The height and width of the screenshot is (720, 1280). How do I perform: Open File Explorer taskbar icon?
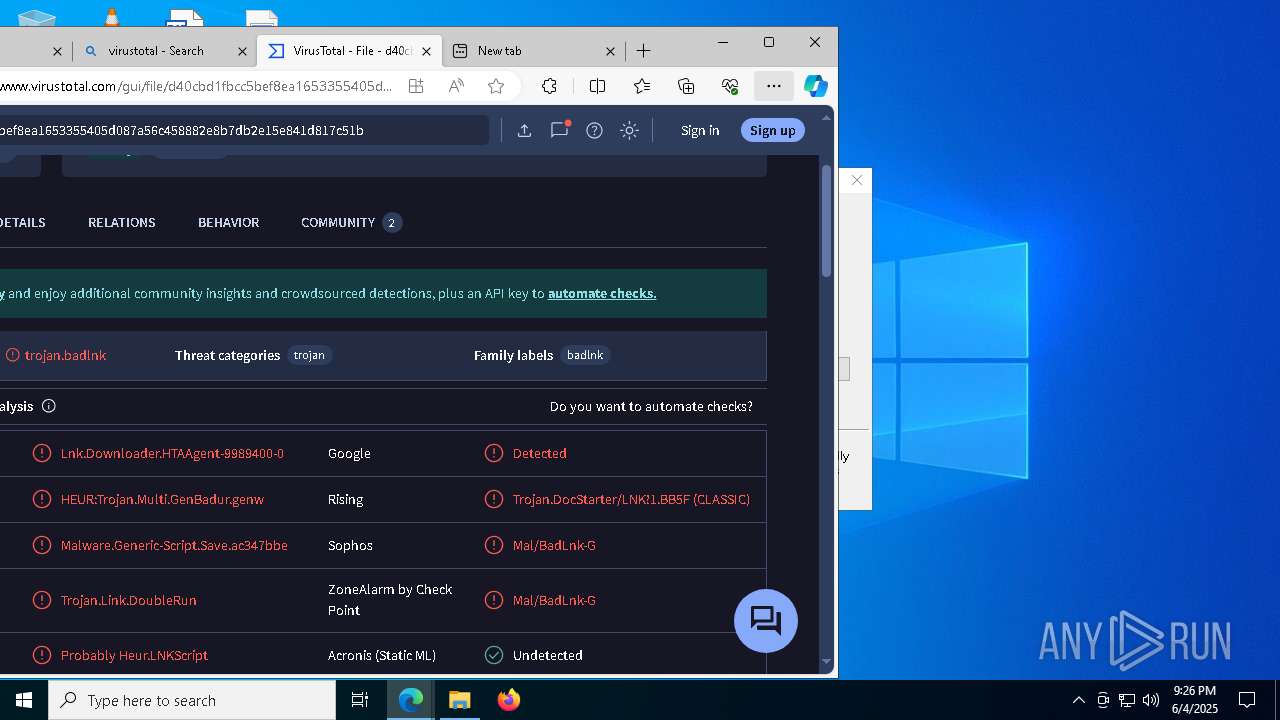pyautogui.click(x=460, y=700)
